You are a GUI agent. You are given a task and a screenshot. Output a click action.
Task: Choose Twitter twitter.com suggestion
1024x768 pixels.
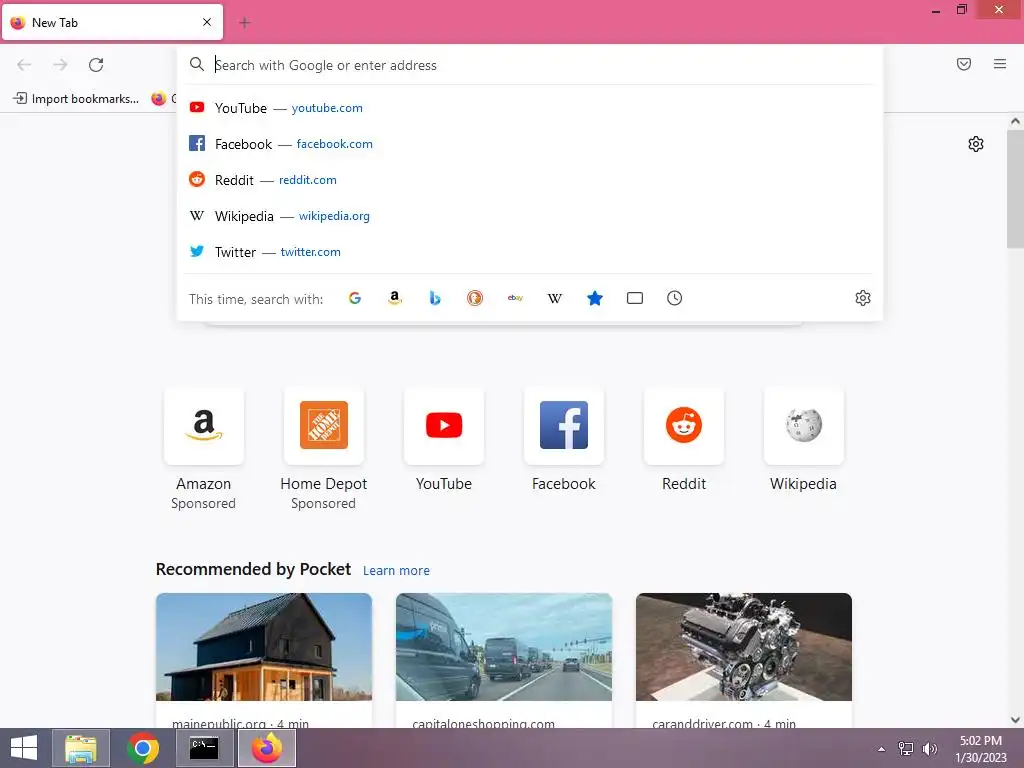[x=530, y=251]
